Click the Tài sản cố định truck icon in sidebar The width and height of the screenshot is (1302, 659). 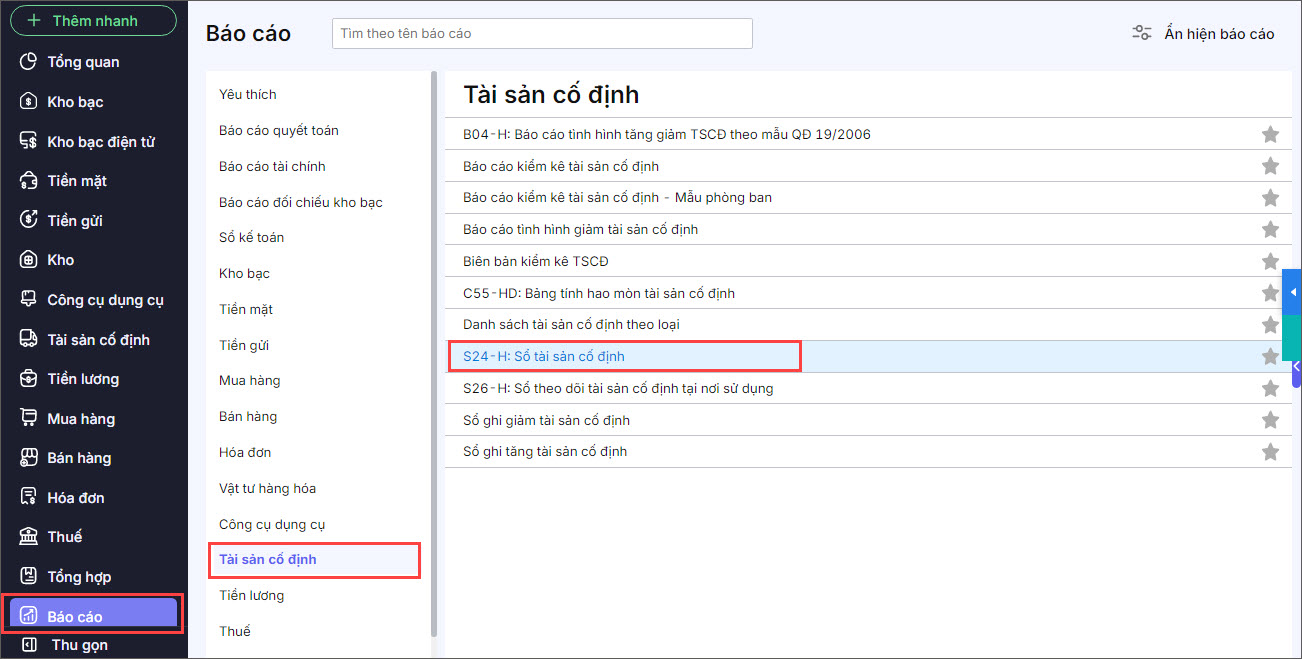(30, 340)
